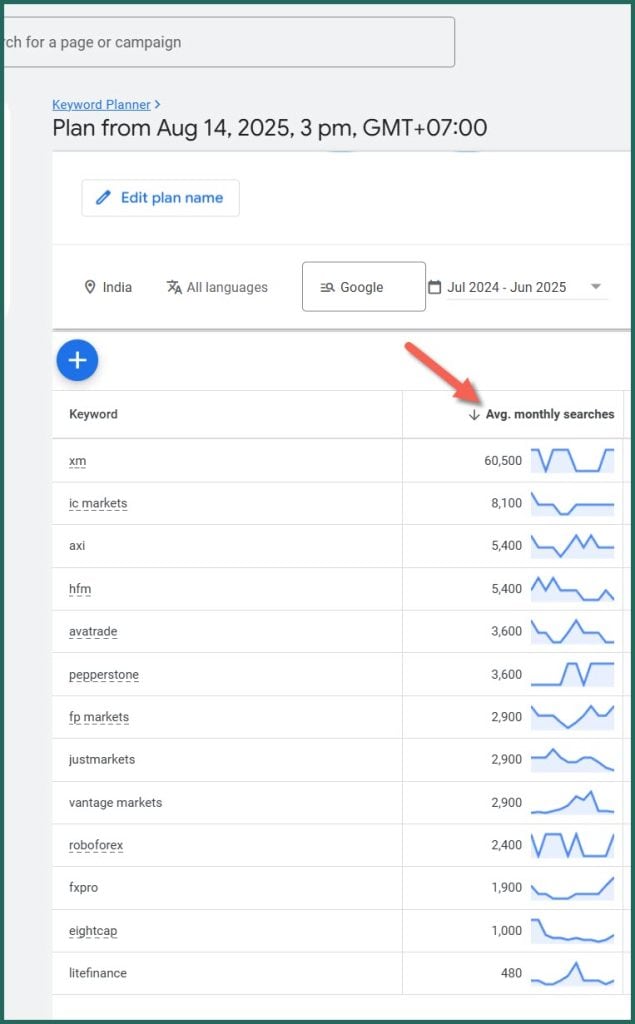Image resolution: width=635 pixels, height=1024 pixels.
Task: Click the Keyword column header
Action: click(93, 414)
